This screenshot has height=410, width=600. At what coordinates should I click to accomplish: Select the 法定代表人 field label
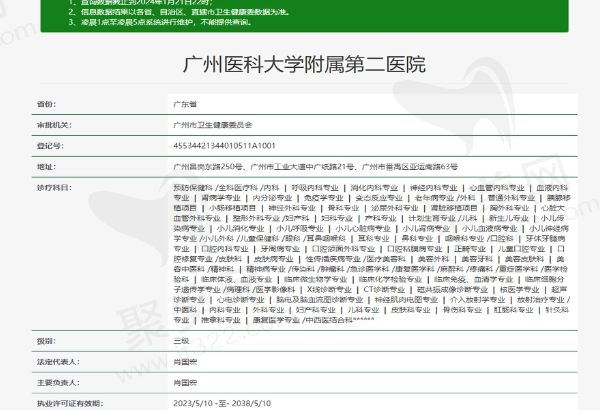coord(58,362)
